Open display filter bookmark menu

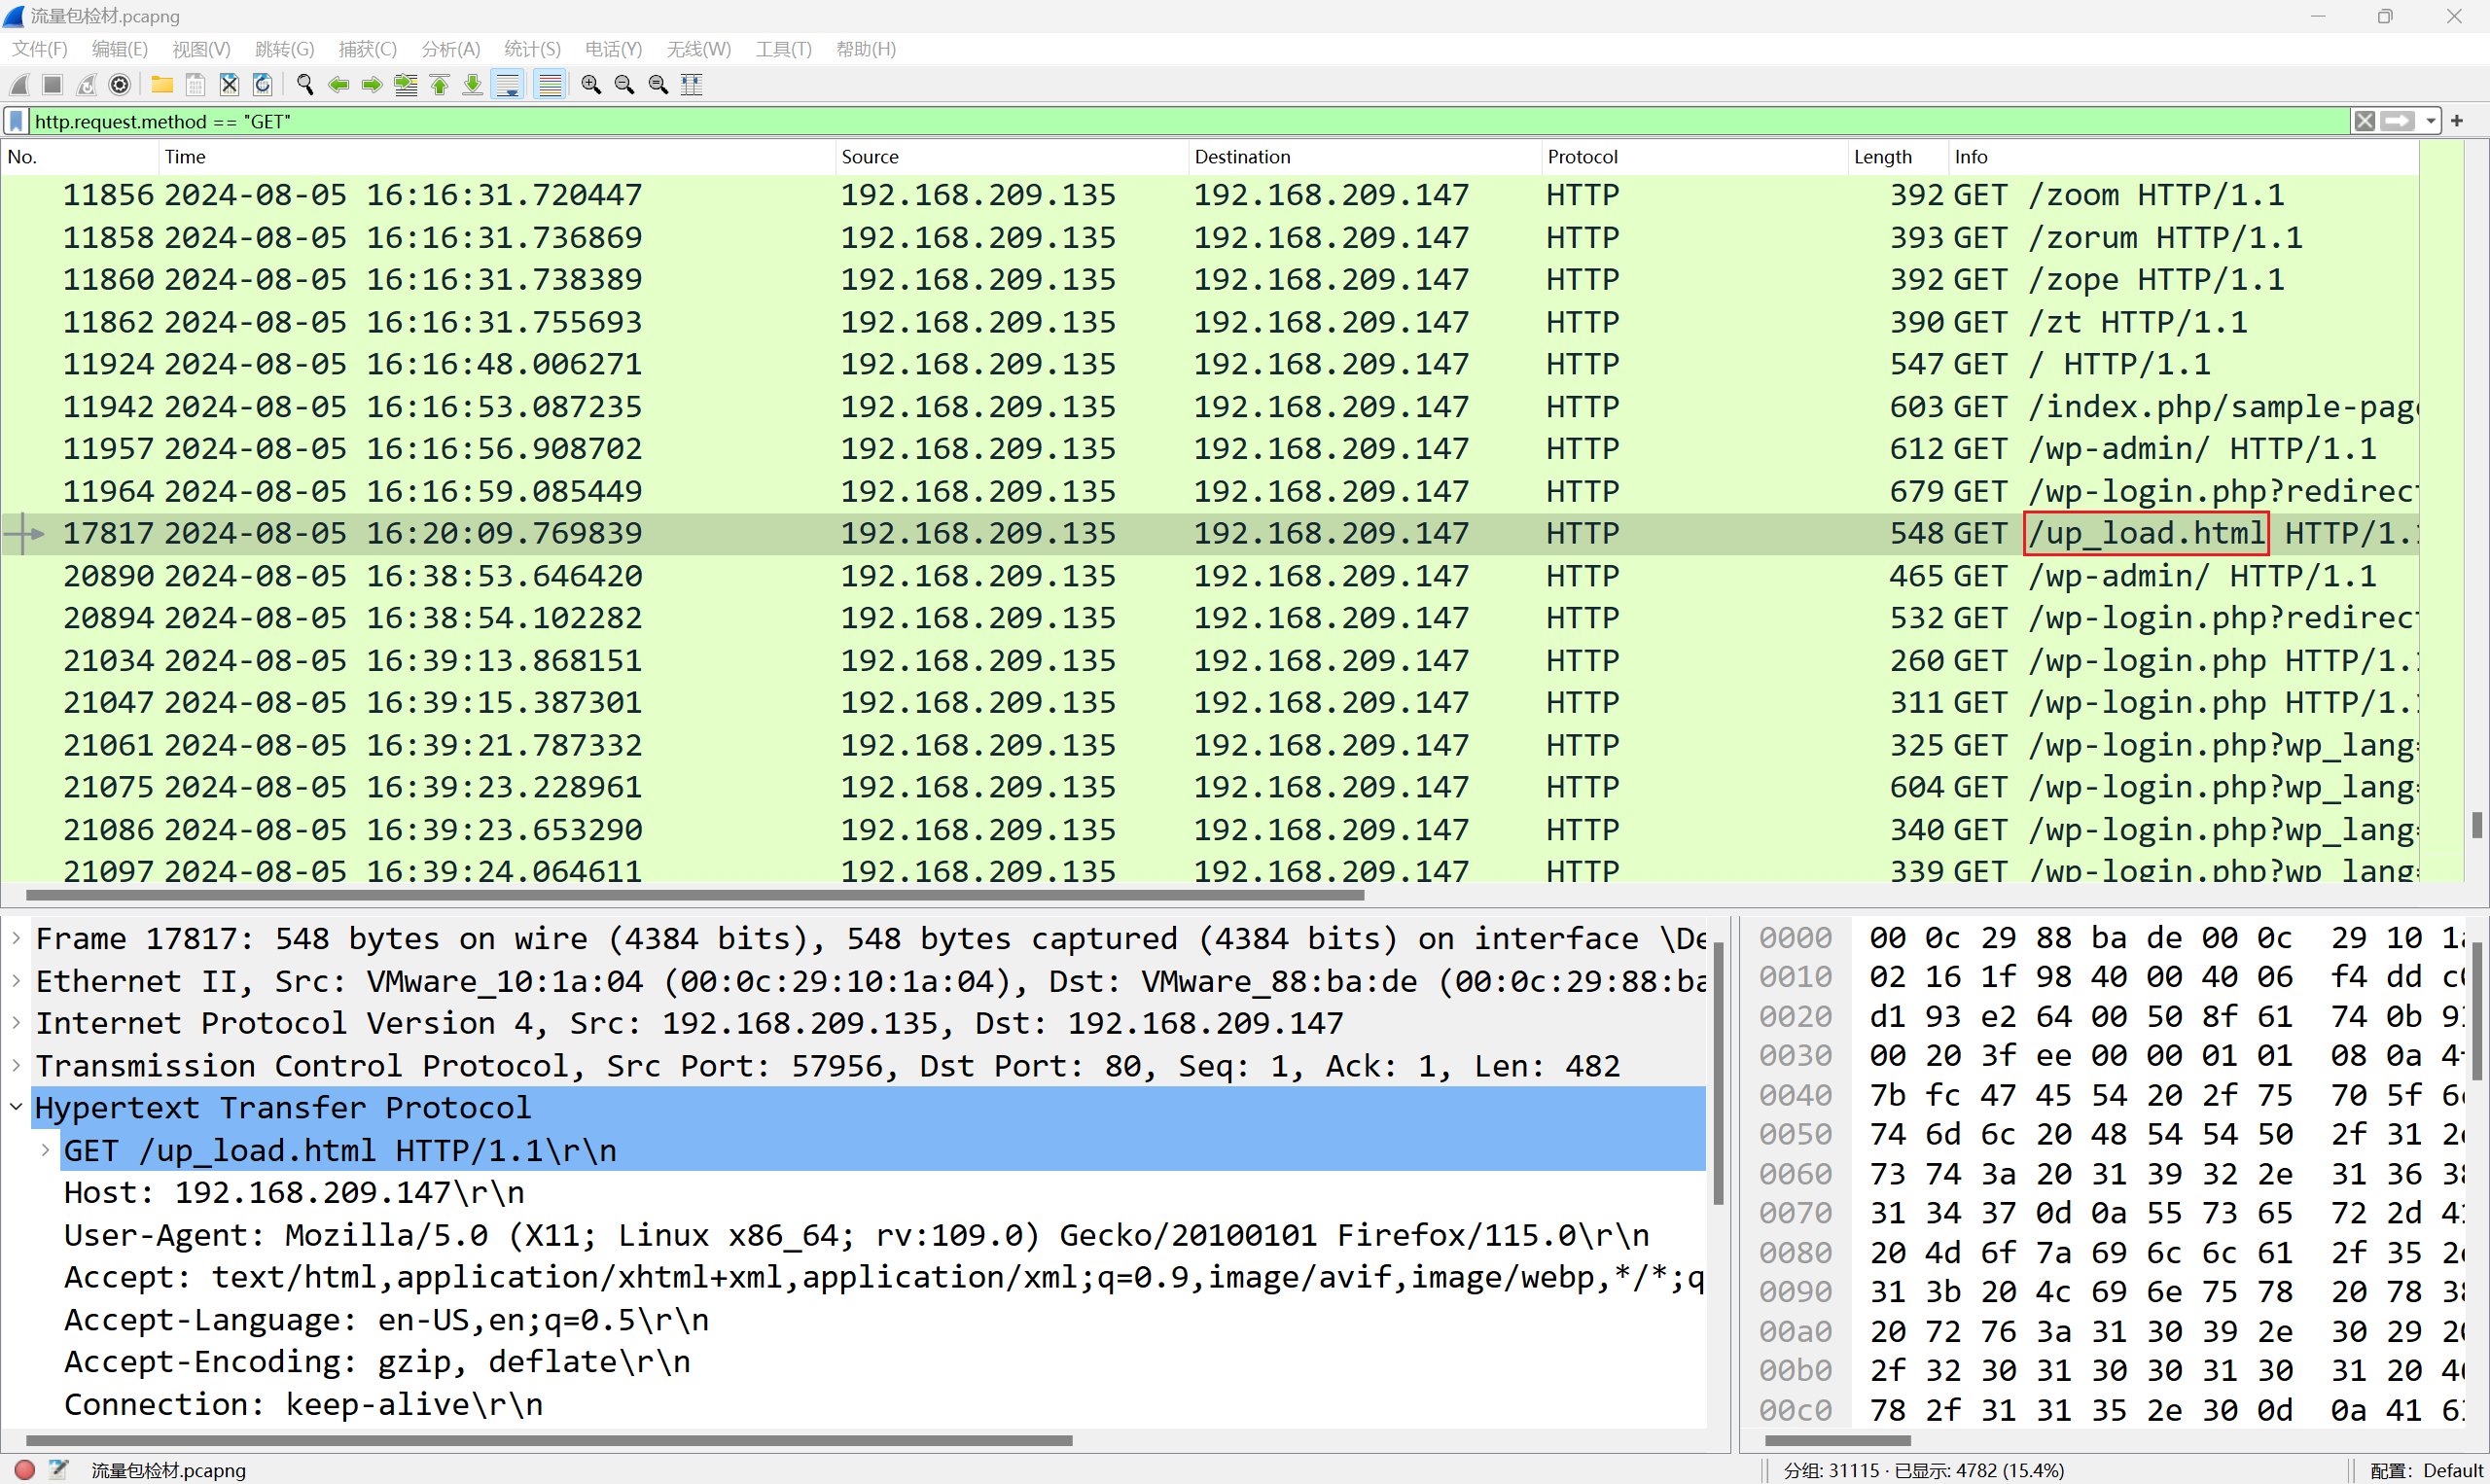point(16,121)
